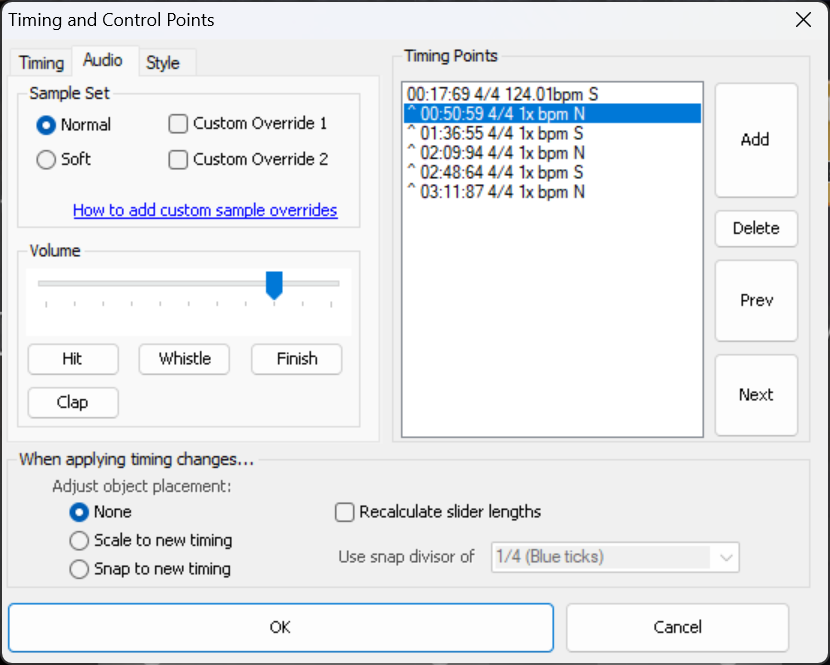The height and width of the screenshot is (665, 830).
Task: Open the Style tab
Action: click(x=163, y=62)
